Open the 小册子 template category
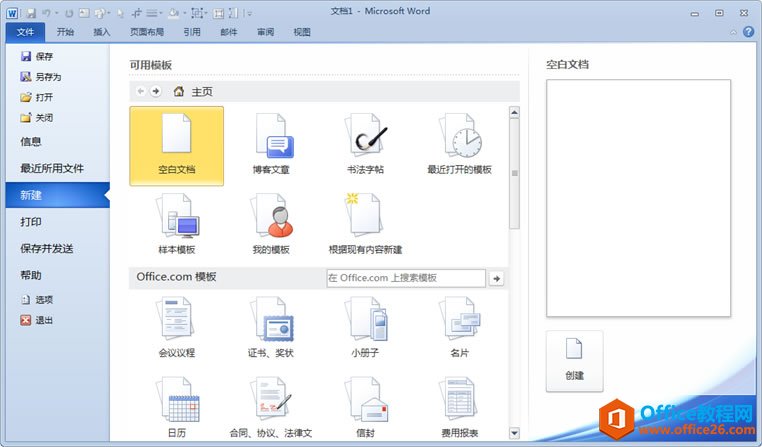This screenshot has width=762, height=447. pyautogui.click(x=365, y=328)
